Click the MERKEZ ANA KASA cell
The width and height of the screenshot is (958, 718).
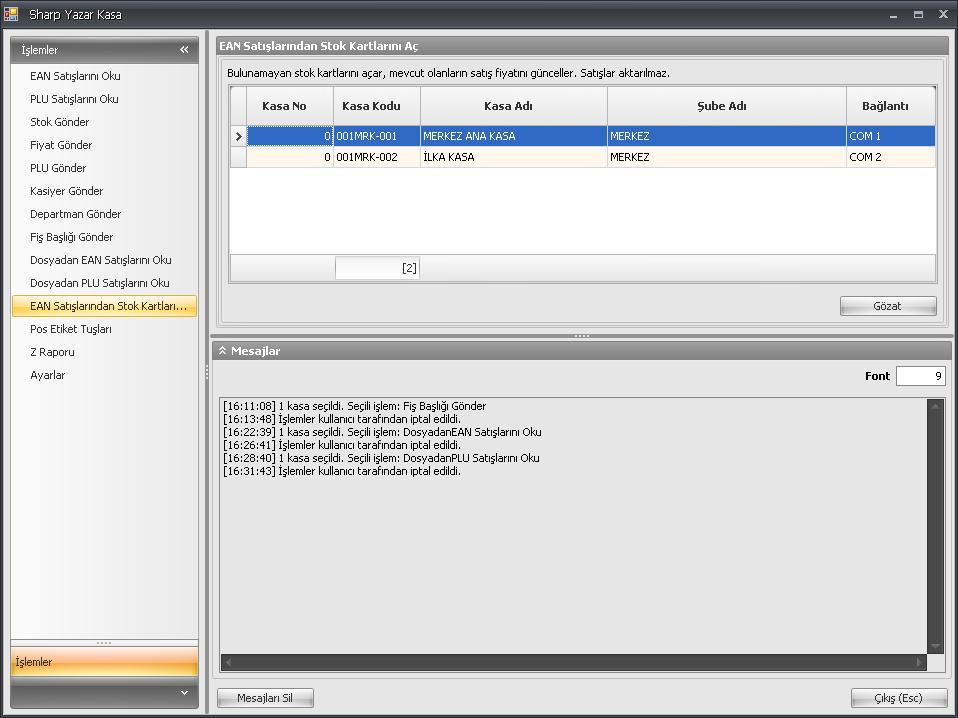pos(514,136)
